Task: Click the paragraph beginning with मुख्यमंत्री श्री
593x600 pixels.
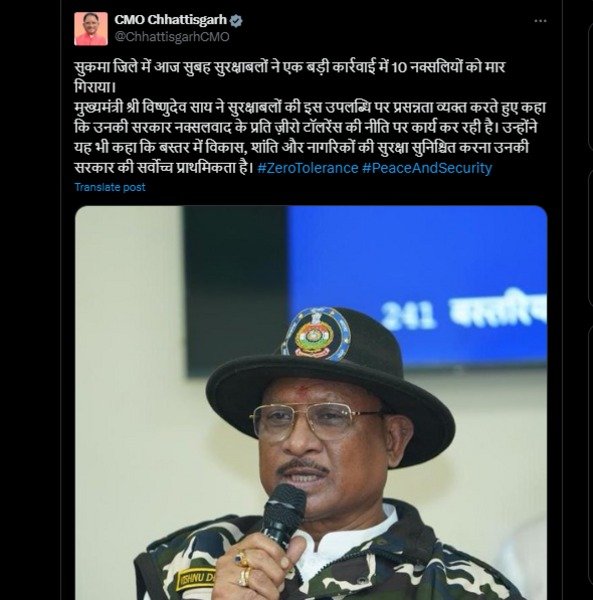Action: click(x=310, y=138)
